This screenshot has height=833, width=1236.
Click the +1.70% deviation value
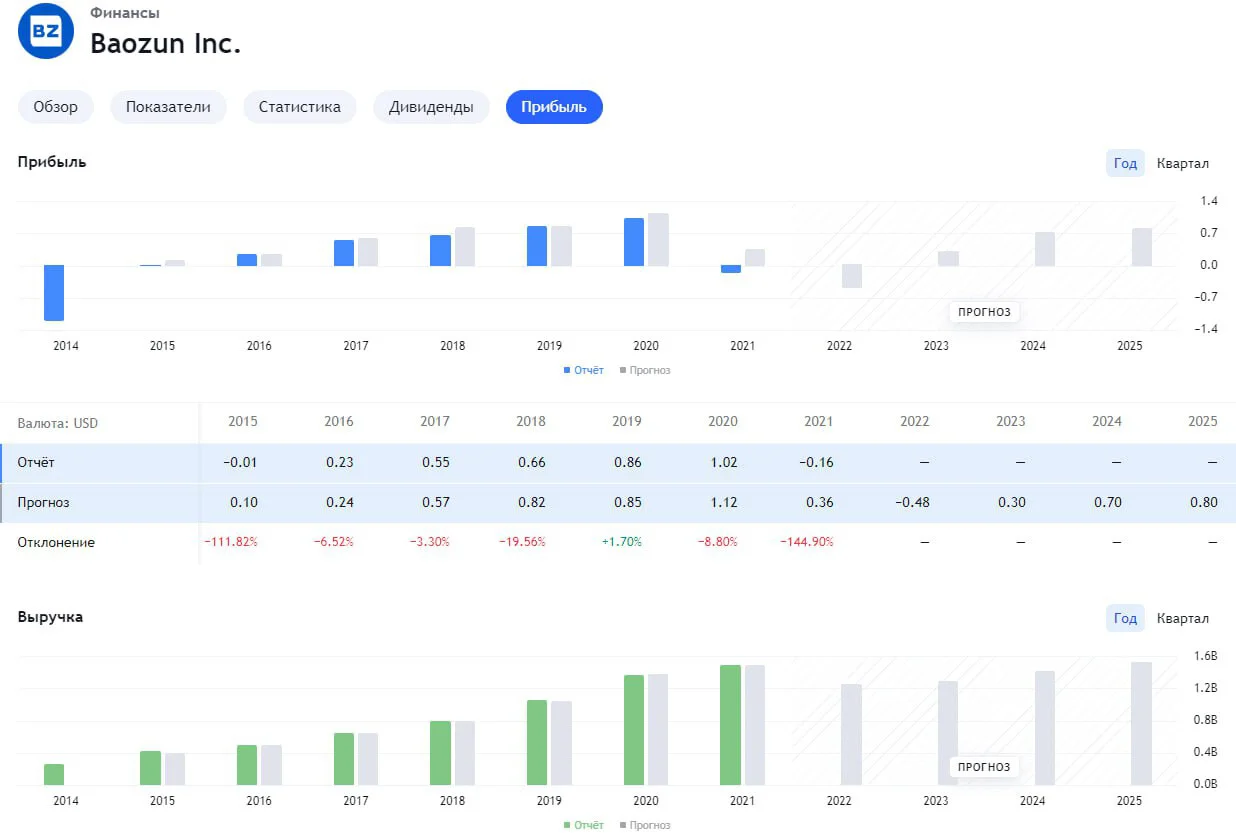click(x=621, y=542)
